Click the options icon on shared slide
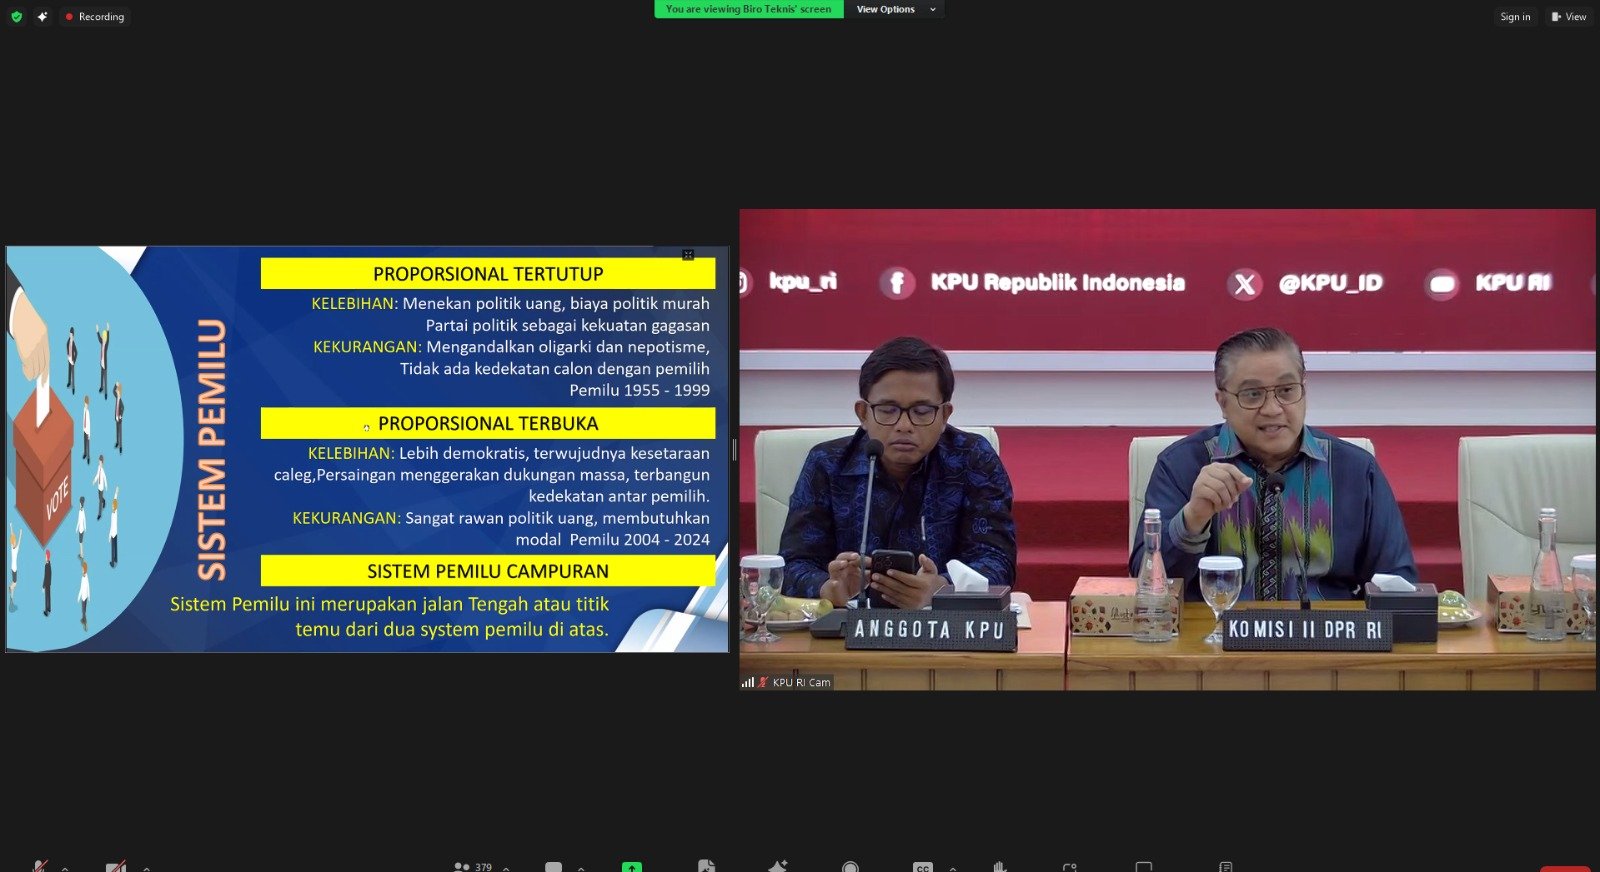Viewport: 1600px width, 872px height. point(688,255)
